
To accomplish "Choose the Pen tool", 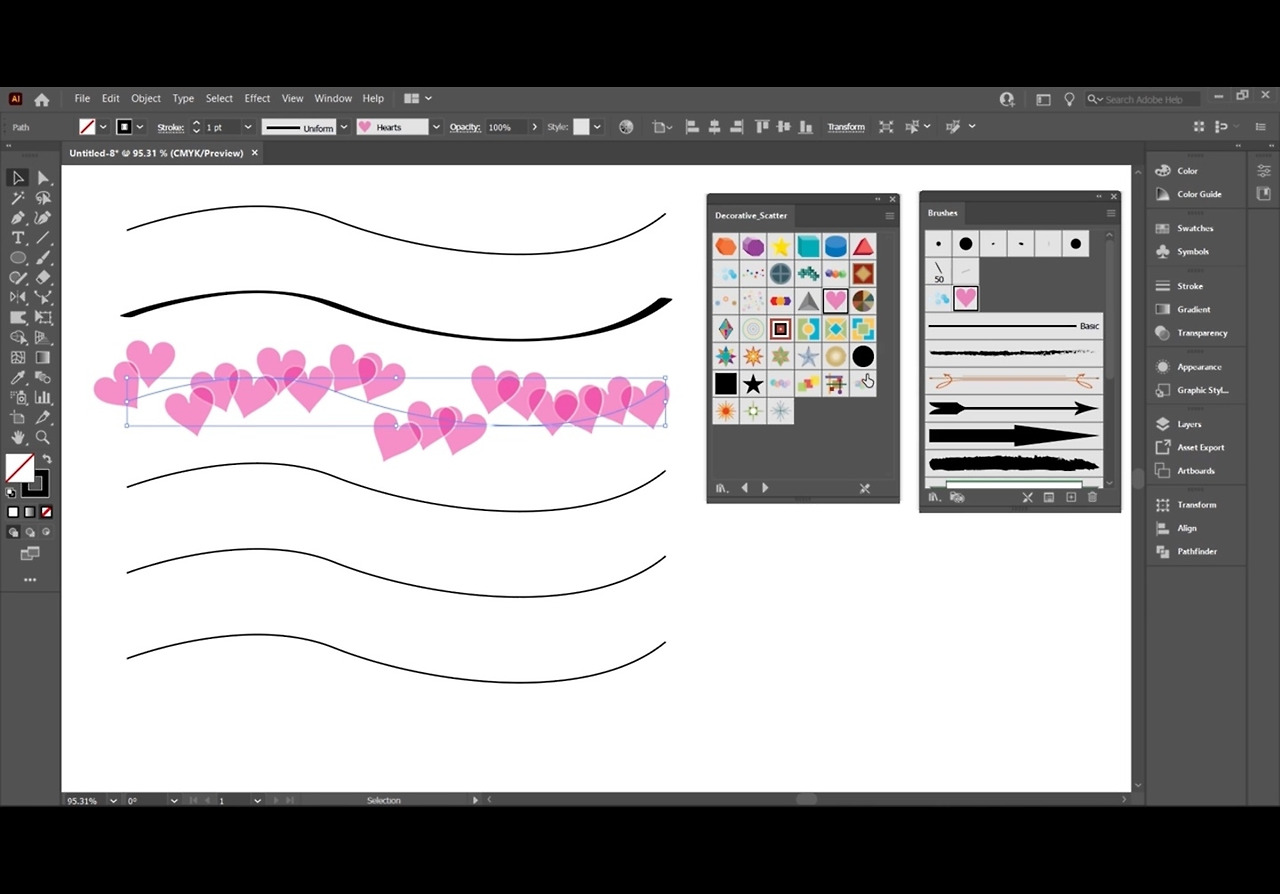I will (17, 218).
